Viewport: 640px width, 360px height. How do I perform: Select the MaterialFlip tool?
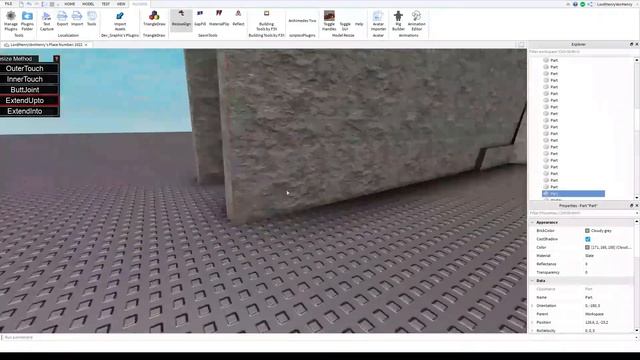pos(219,19)
